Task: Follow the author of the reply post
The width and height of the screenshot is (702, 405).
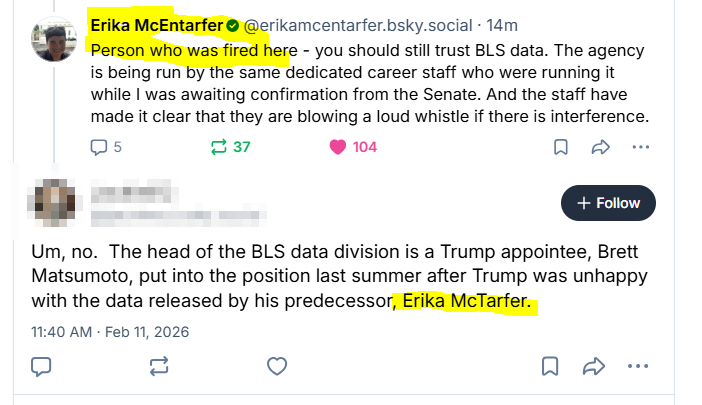Action: click(x=608, y=203)
